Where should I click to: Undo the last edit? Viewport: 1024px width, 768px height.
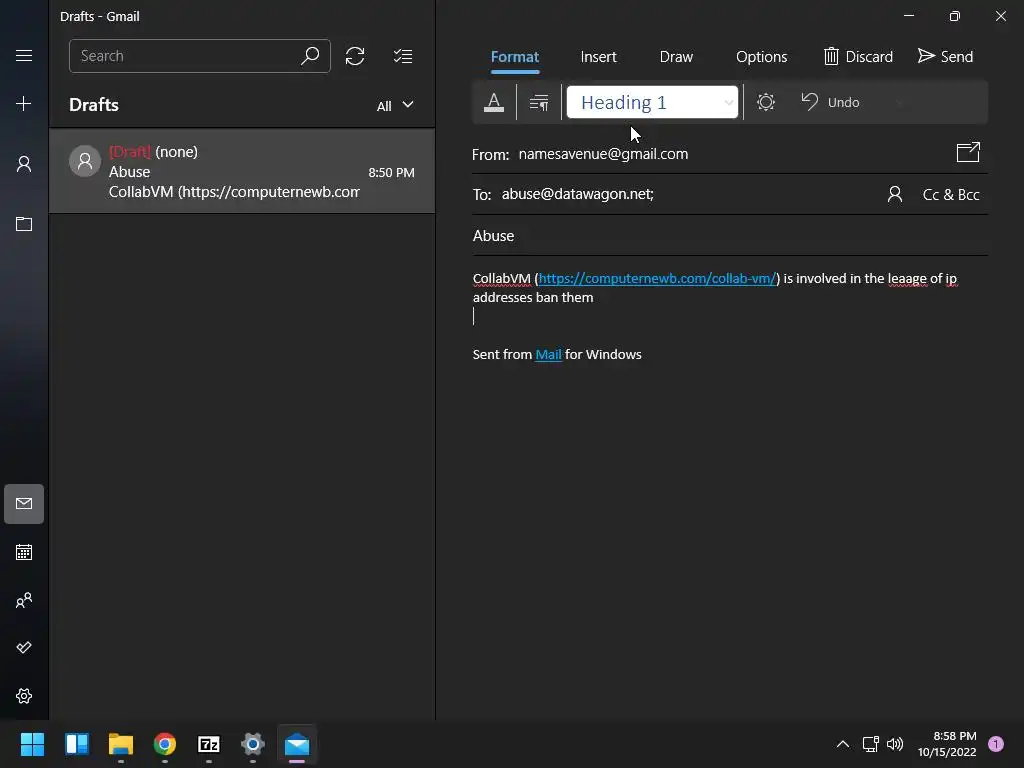coord(830,102)
